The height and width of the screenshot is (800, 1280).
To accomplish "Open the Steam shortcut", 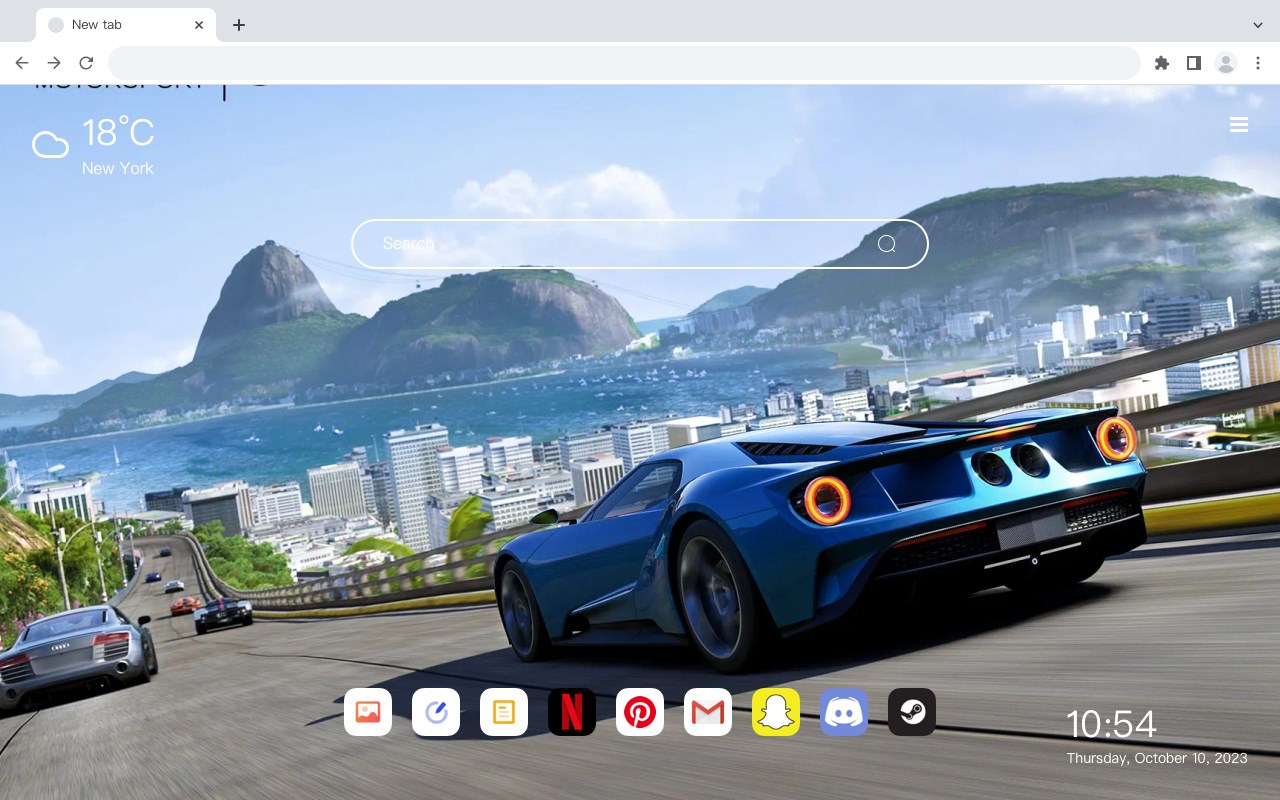I will [x=912, y=712].
